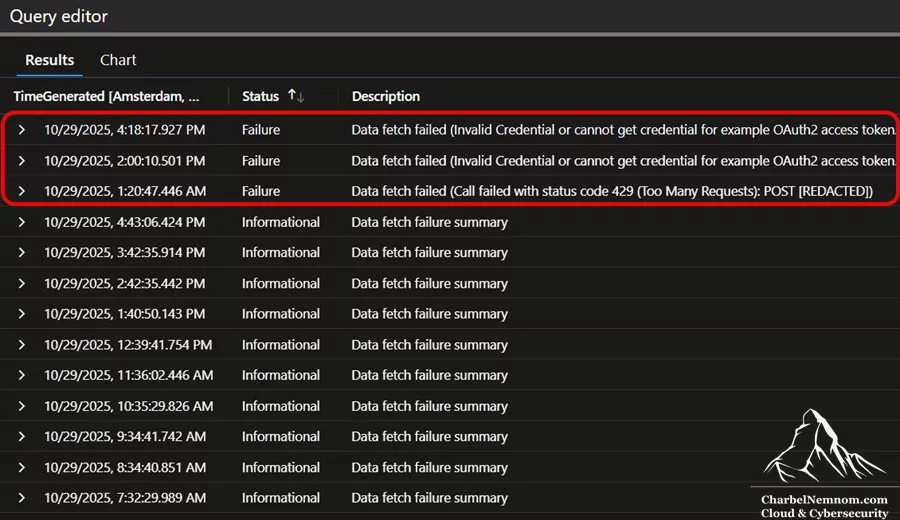
Task: Click the mountain logo watermark
Action: click(x=823, y=445)
